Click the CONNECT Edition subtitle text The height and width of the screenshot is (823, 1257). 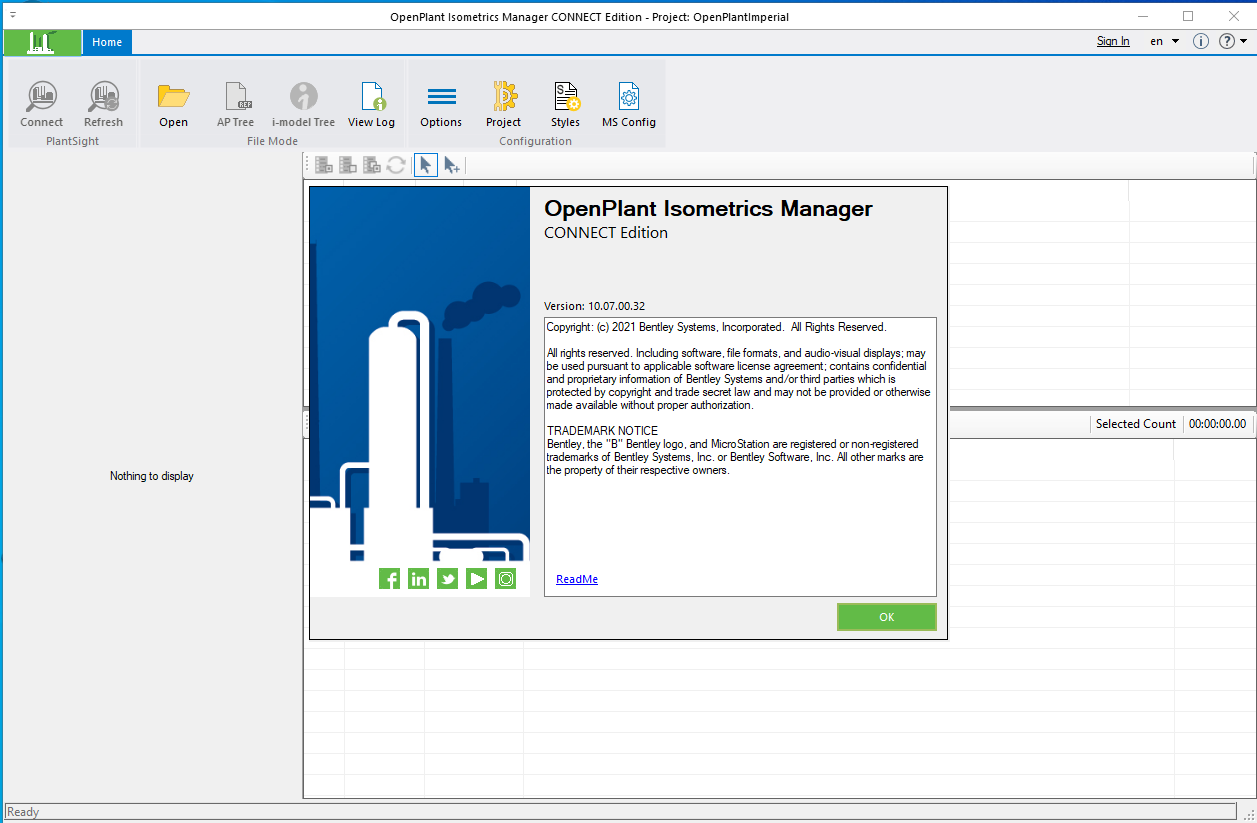pos(606,233)
